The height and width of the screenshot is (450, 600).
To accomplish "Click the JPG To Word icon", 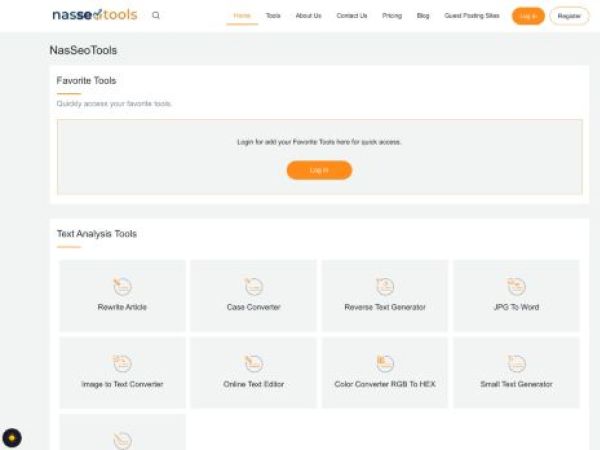I will point(516,286).
